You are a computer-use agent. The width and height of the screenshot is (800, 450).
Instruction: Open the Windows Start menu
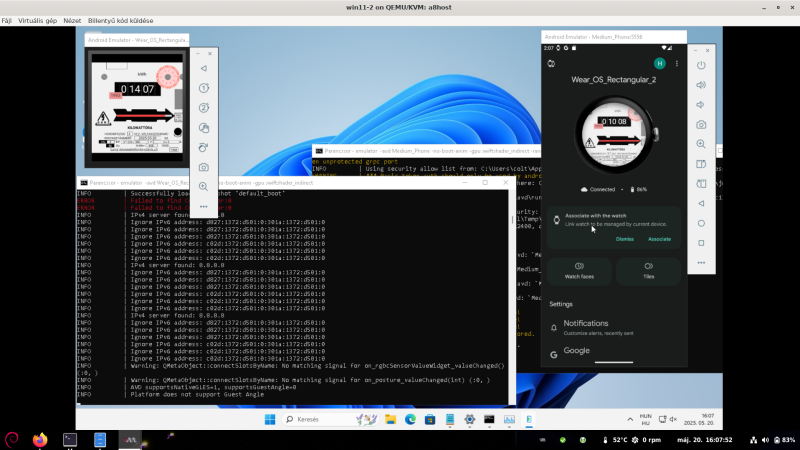click(x=270, y=419)
